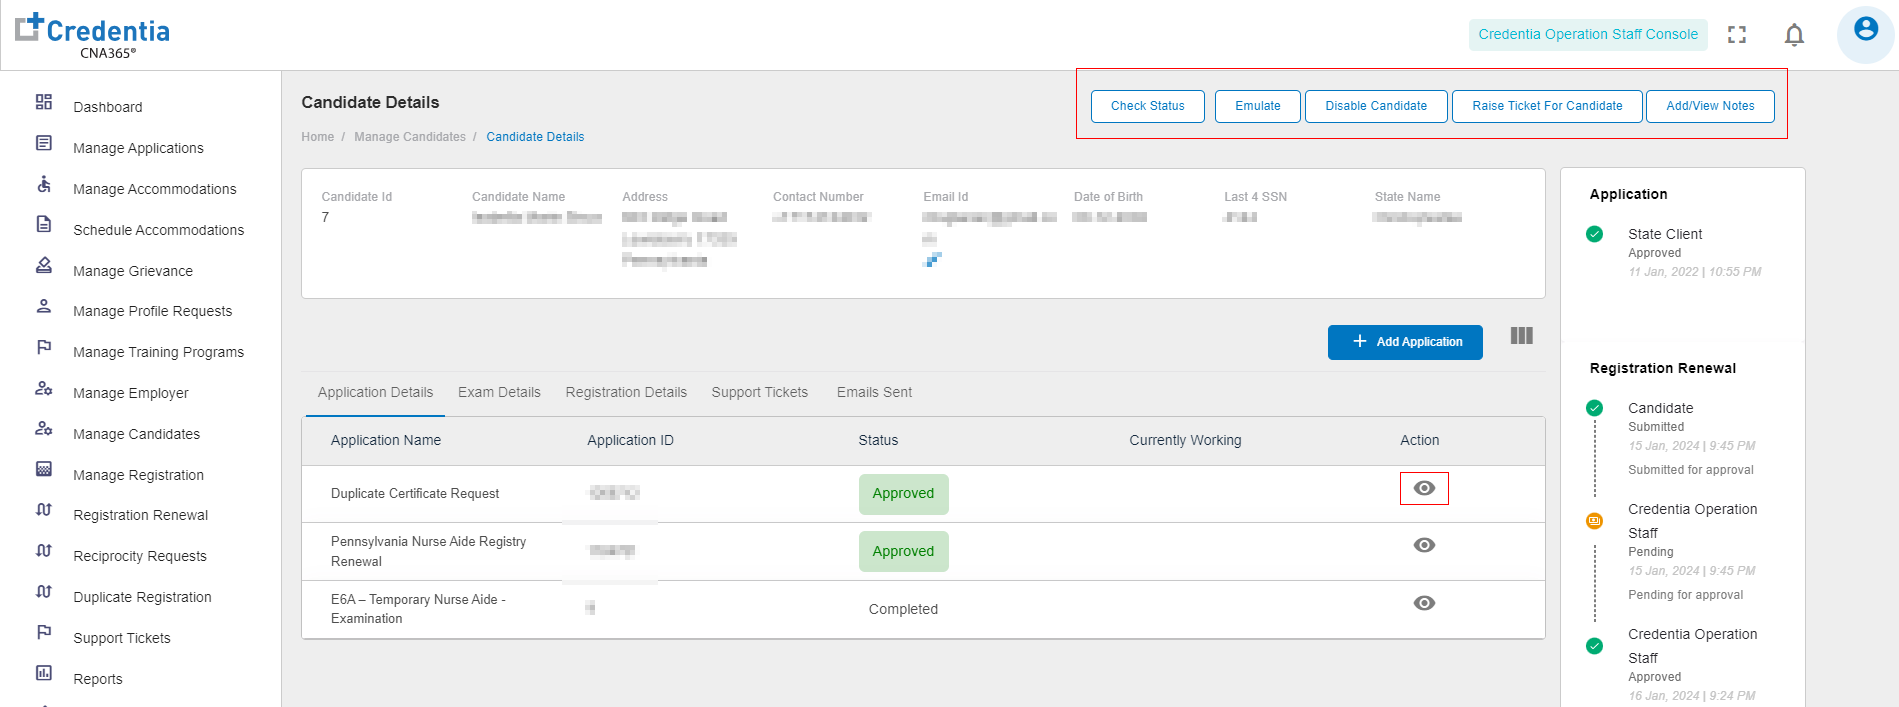
Task: Open the user profile avatar
Action: pos(1865,31)
